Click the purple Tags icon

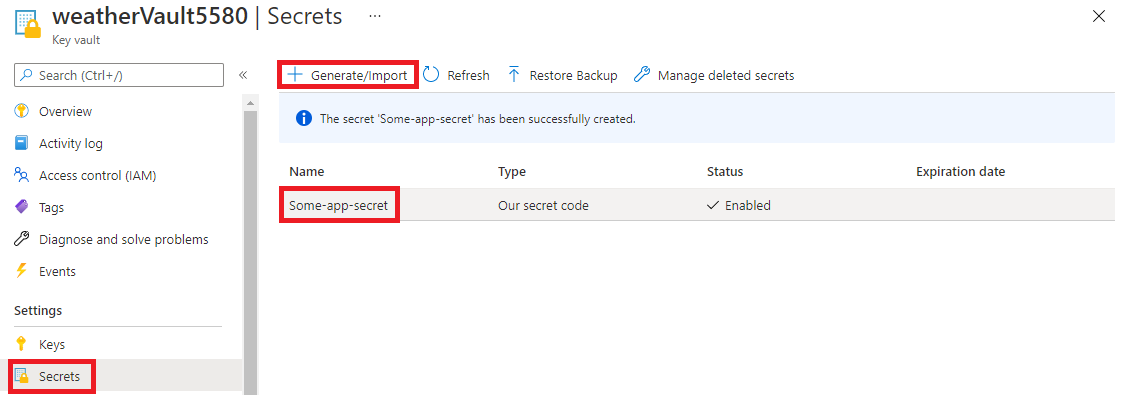tap(21, 207)
